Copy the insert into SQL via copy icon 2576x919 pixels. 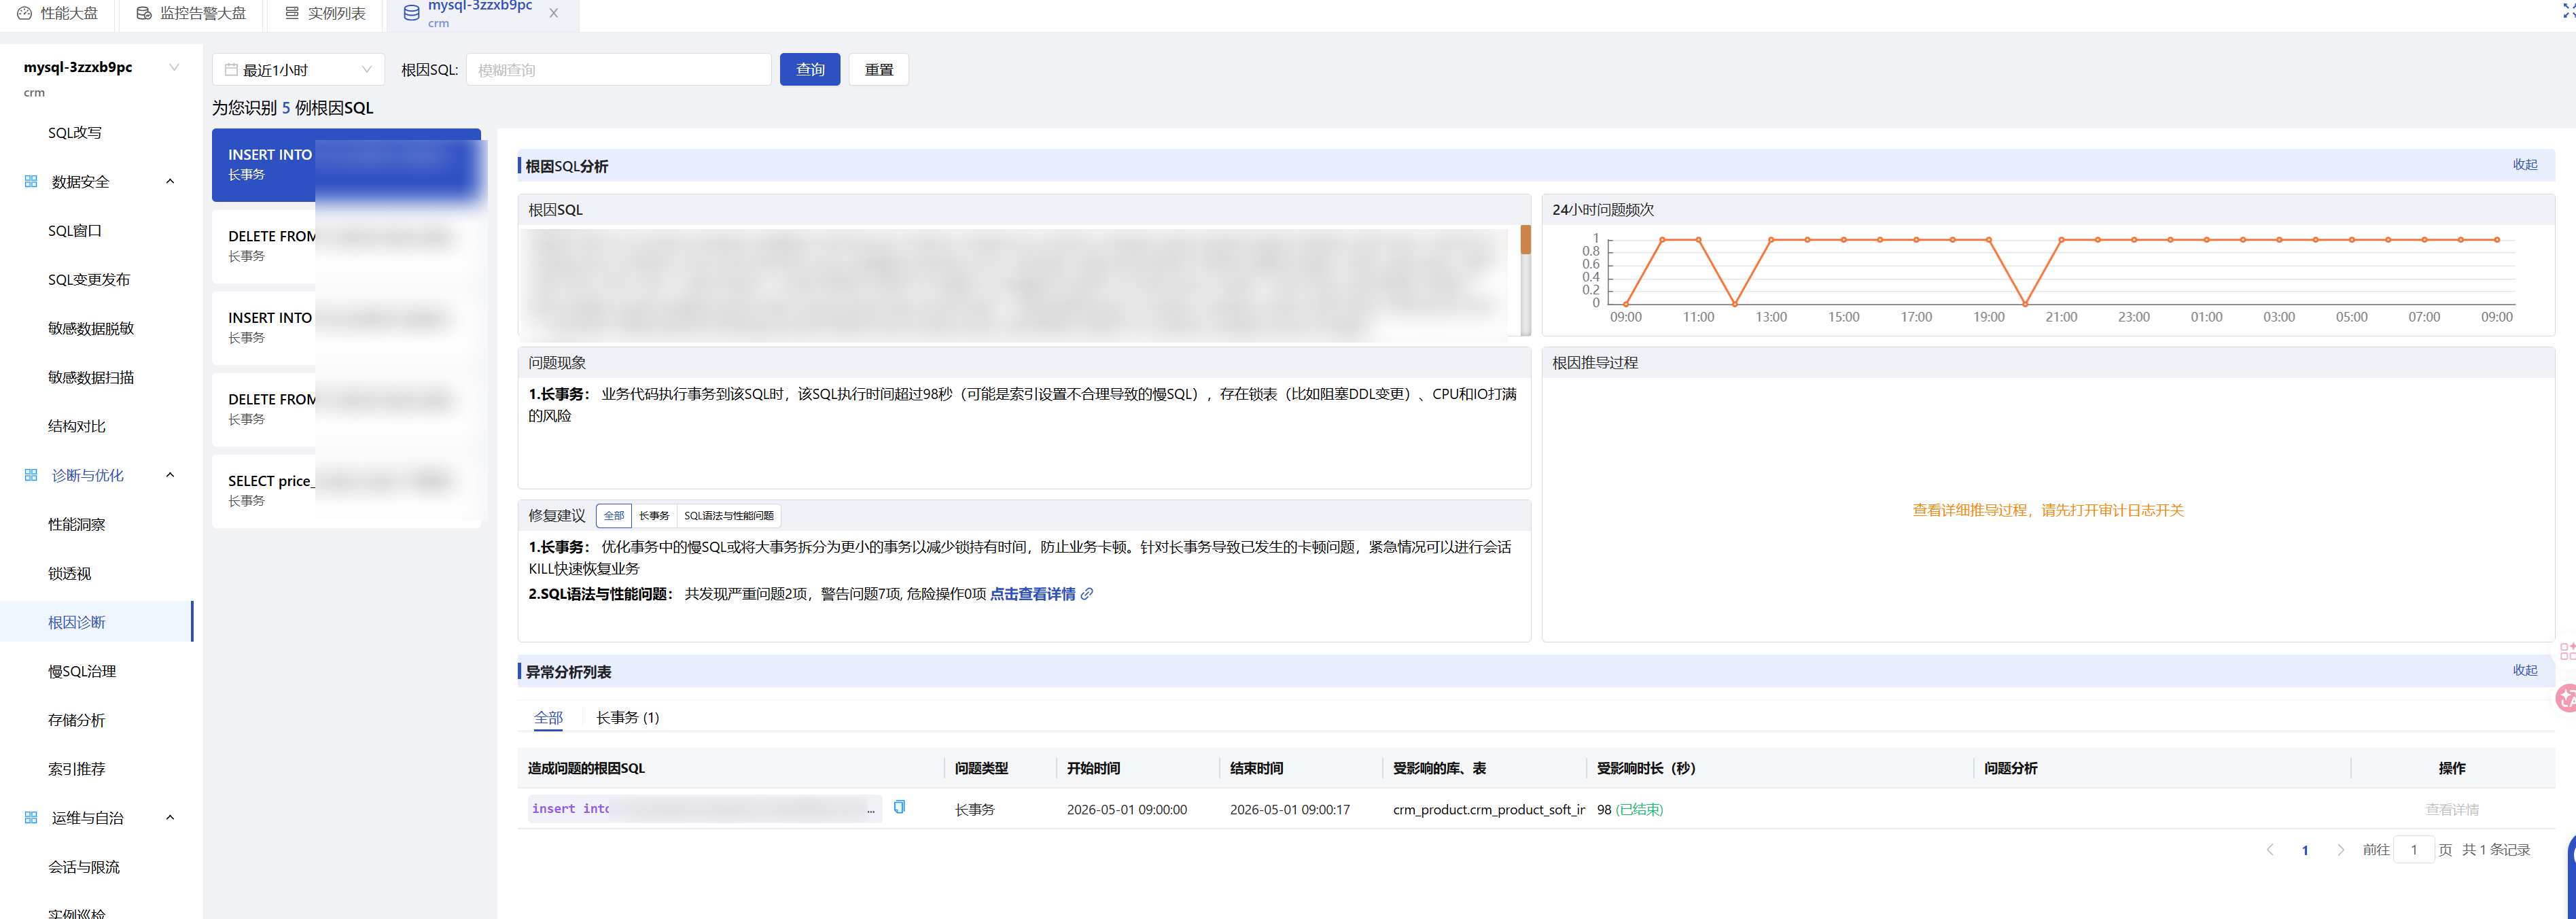899,807
